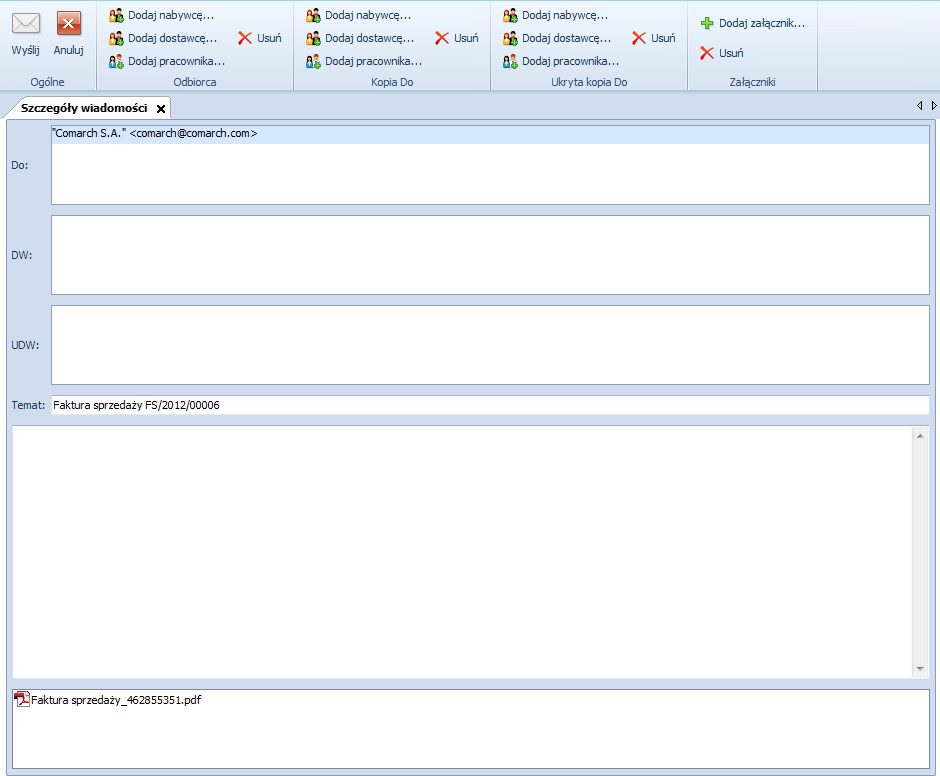Click Dodaj nabywcę in Kopia Do group

tap(358, 15)
